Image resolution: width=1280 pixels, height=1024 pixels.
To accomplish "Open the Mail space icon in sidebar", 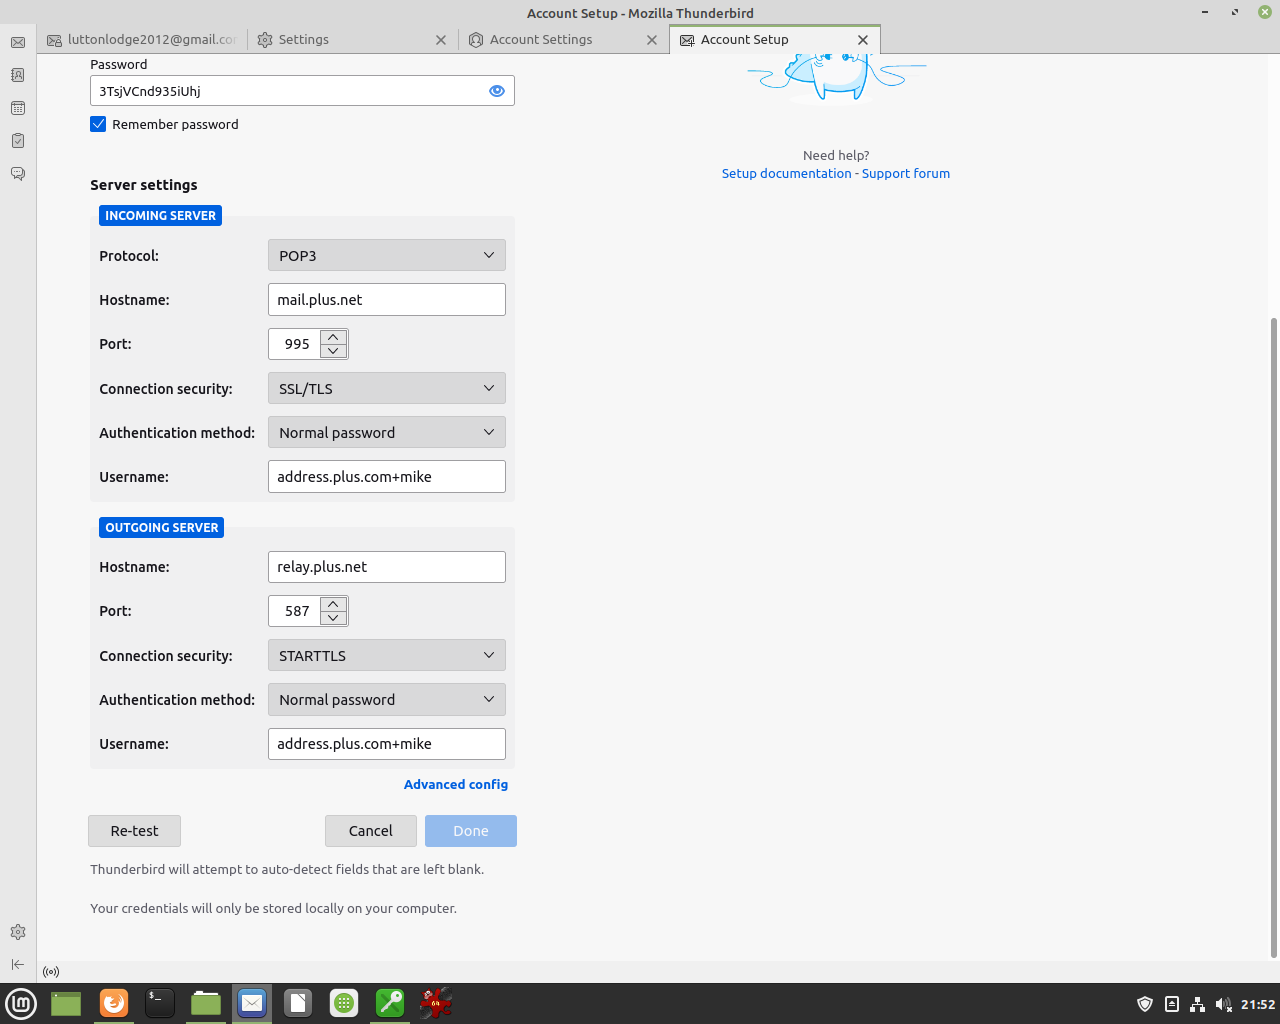I will [18, 42].
